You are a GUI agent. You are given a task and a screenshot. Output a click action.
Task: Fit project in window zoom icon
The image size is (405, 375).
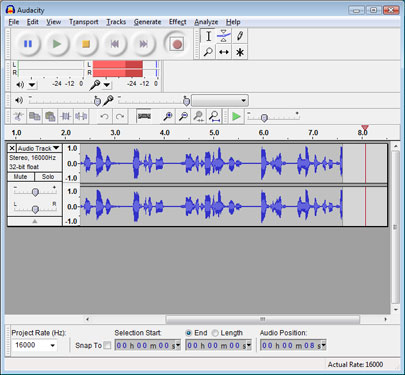point(214,116)
